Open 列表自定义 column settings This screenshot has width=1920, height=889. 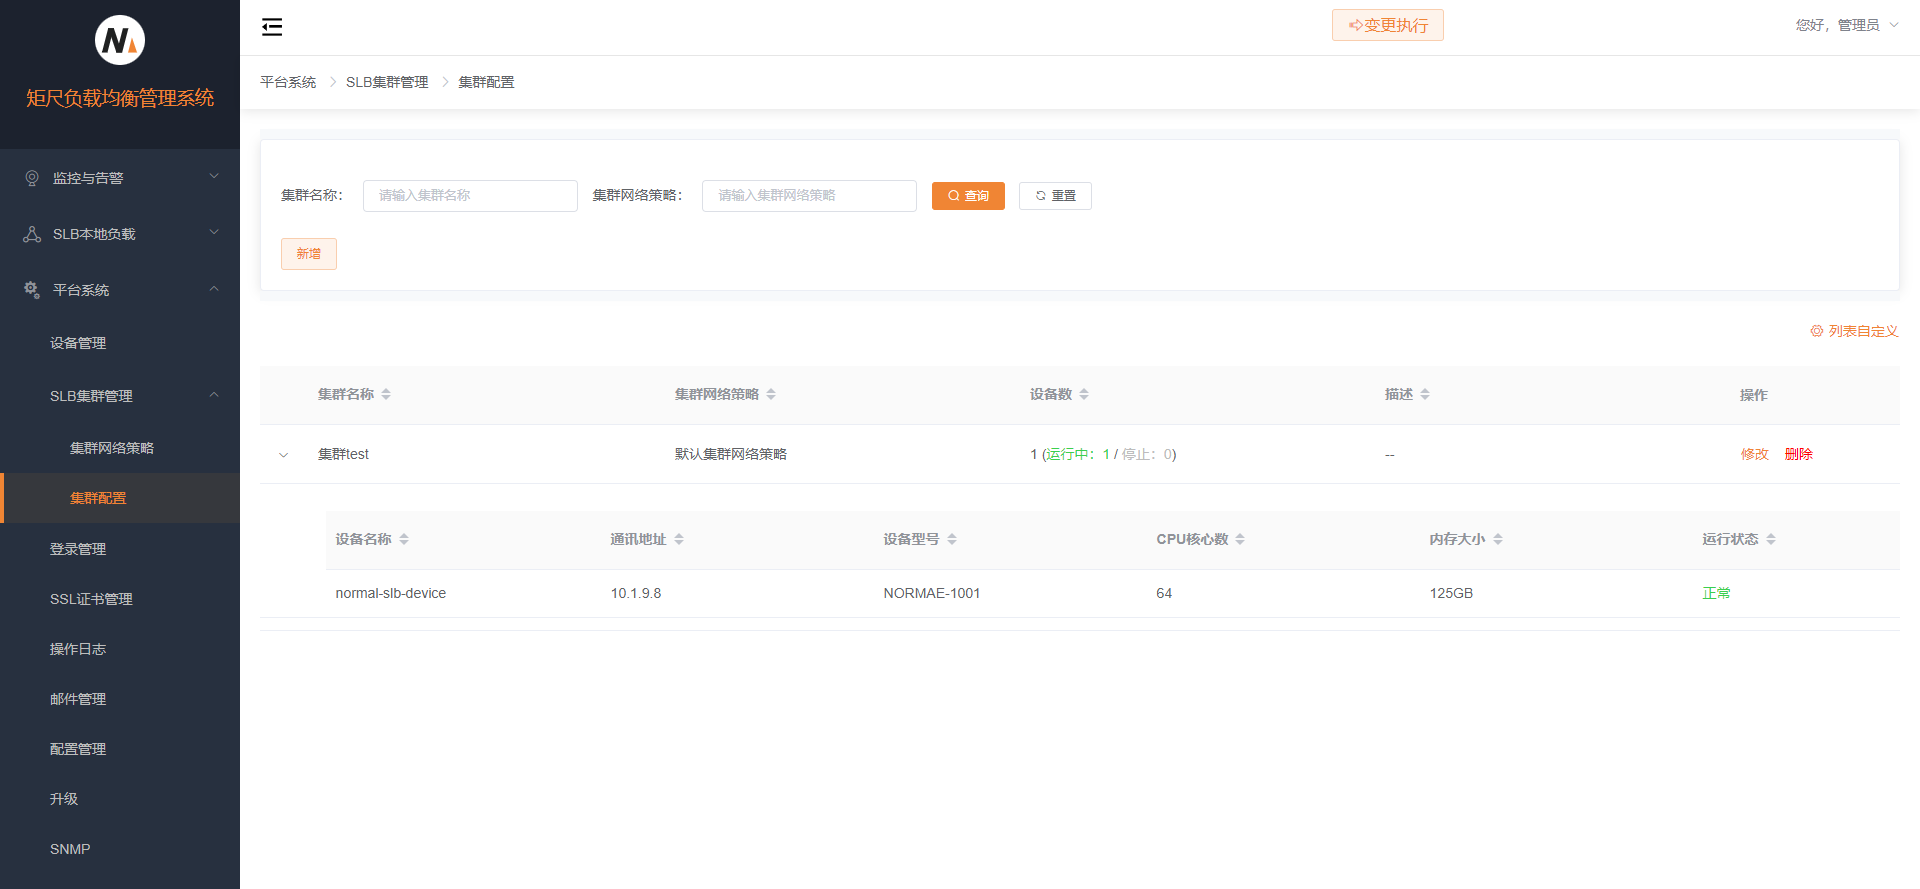(1854, 331)
